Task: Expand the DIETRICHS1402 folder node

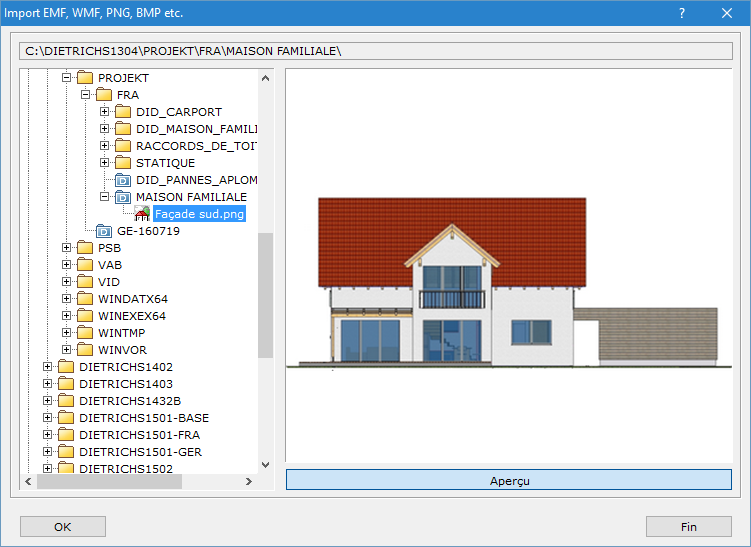Action: [48, 367]
